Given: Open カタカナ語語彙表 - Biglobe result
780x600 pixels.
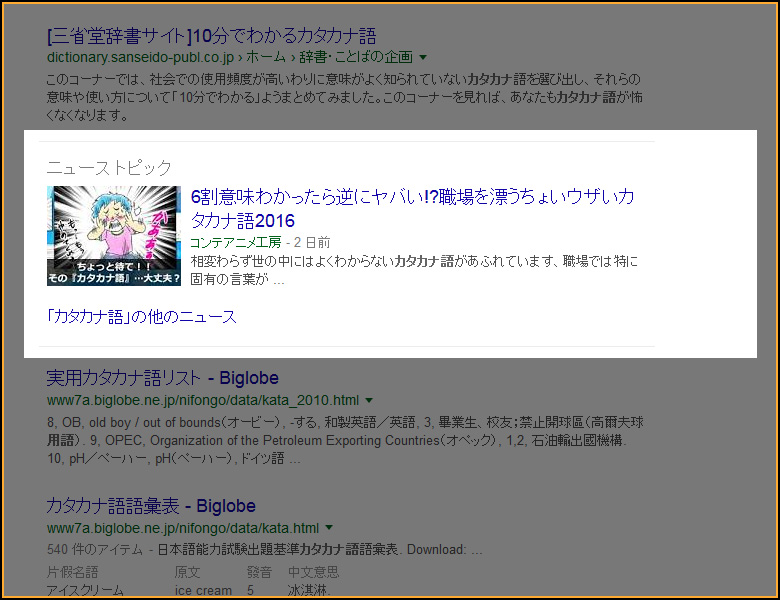Looking at the screenshot, I should tap(151, 506).
